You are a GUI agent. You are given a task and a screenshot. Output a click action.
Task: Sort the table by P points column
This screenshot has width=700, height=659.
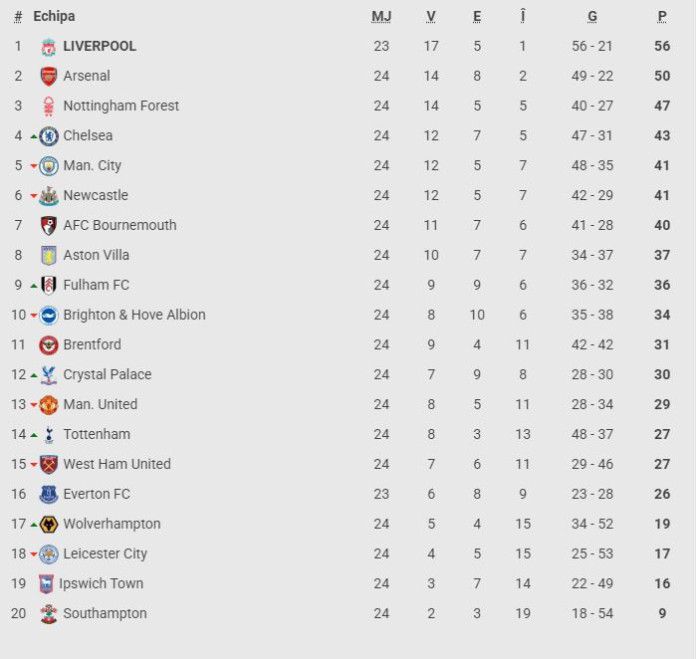662,17
